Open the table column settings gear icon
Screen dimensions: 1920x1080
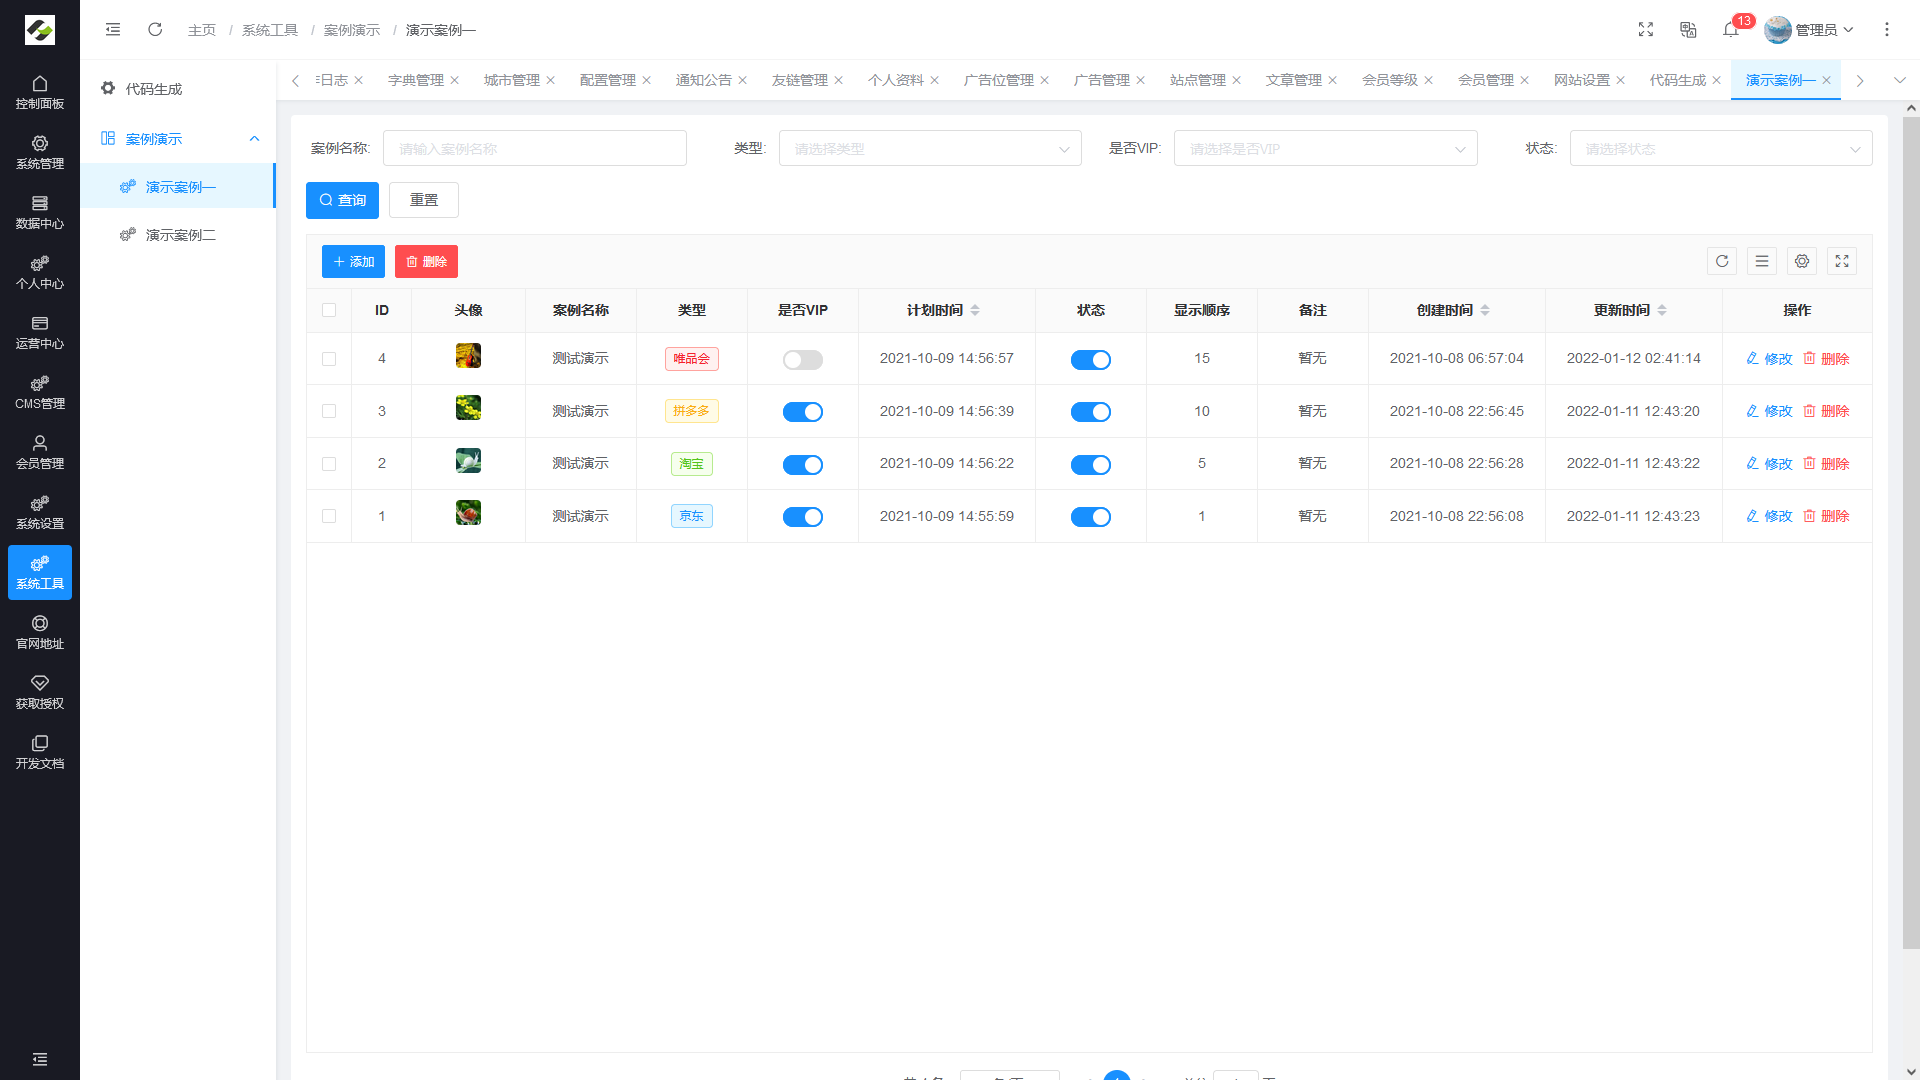pos(1802,261)
